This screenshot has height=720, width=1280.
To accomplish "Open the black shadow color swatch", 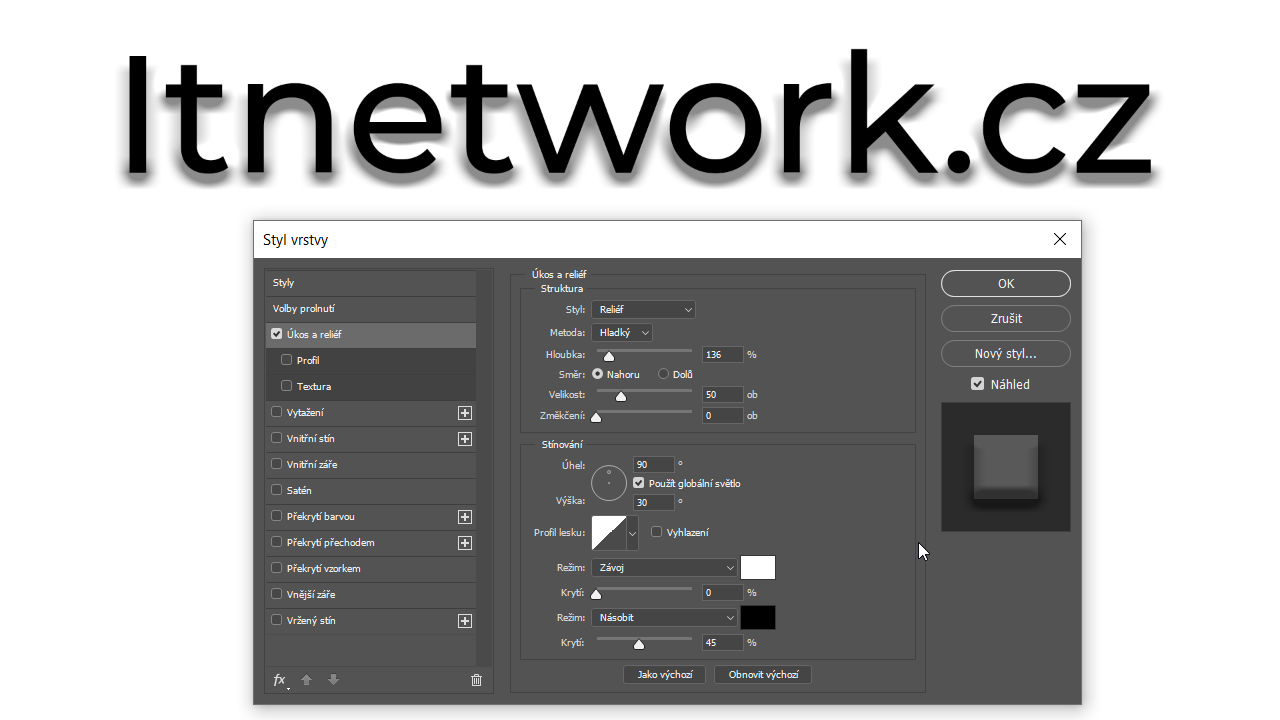I will 758,618.
